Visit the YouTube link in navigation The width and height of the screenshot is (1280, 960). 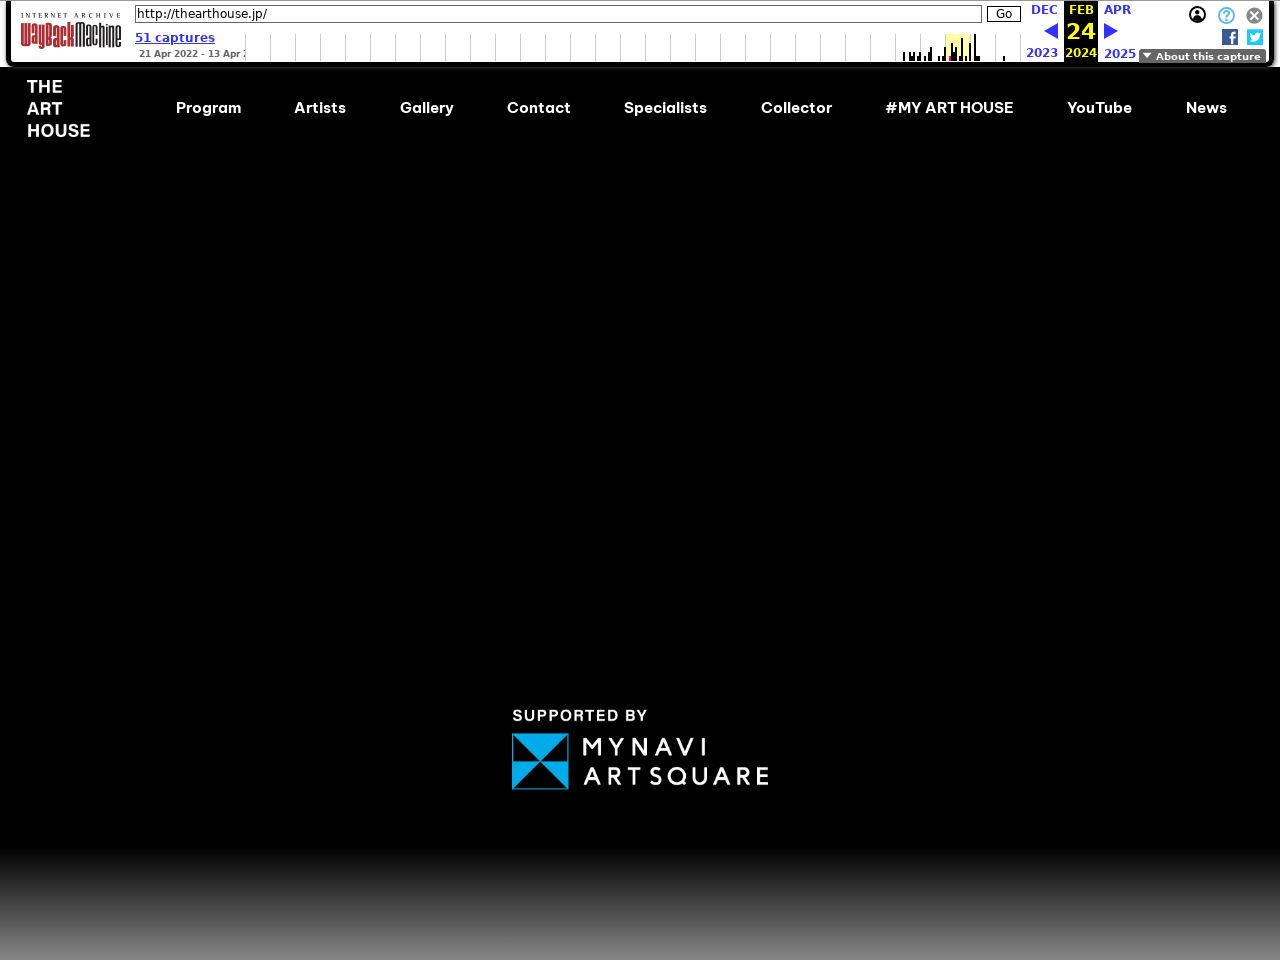tap(1099, 108)
